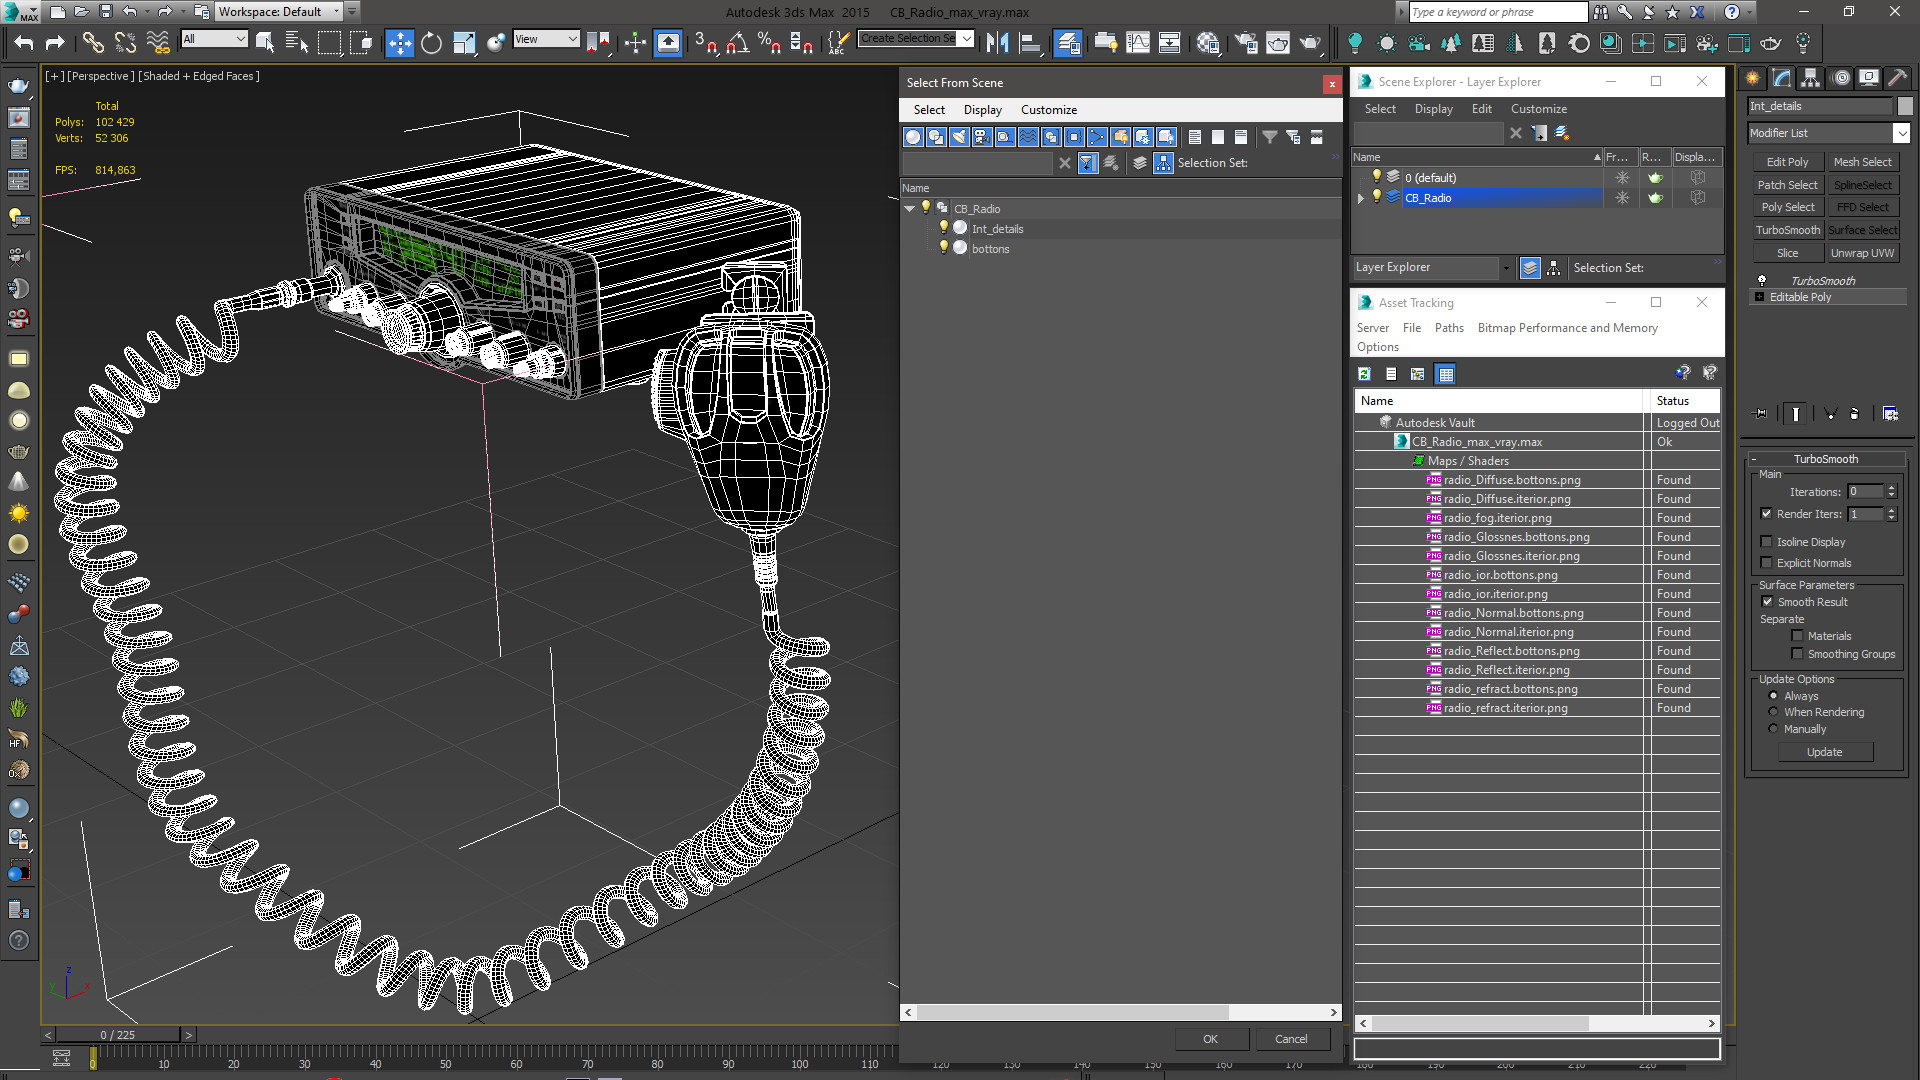The image size is (1920, 1080).
Task: Open Customize menu in Select From Scene
Action: (x=1048, y=110)
